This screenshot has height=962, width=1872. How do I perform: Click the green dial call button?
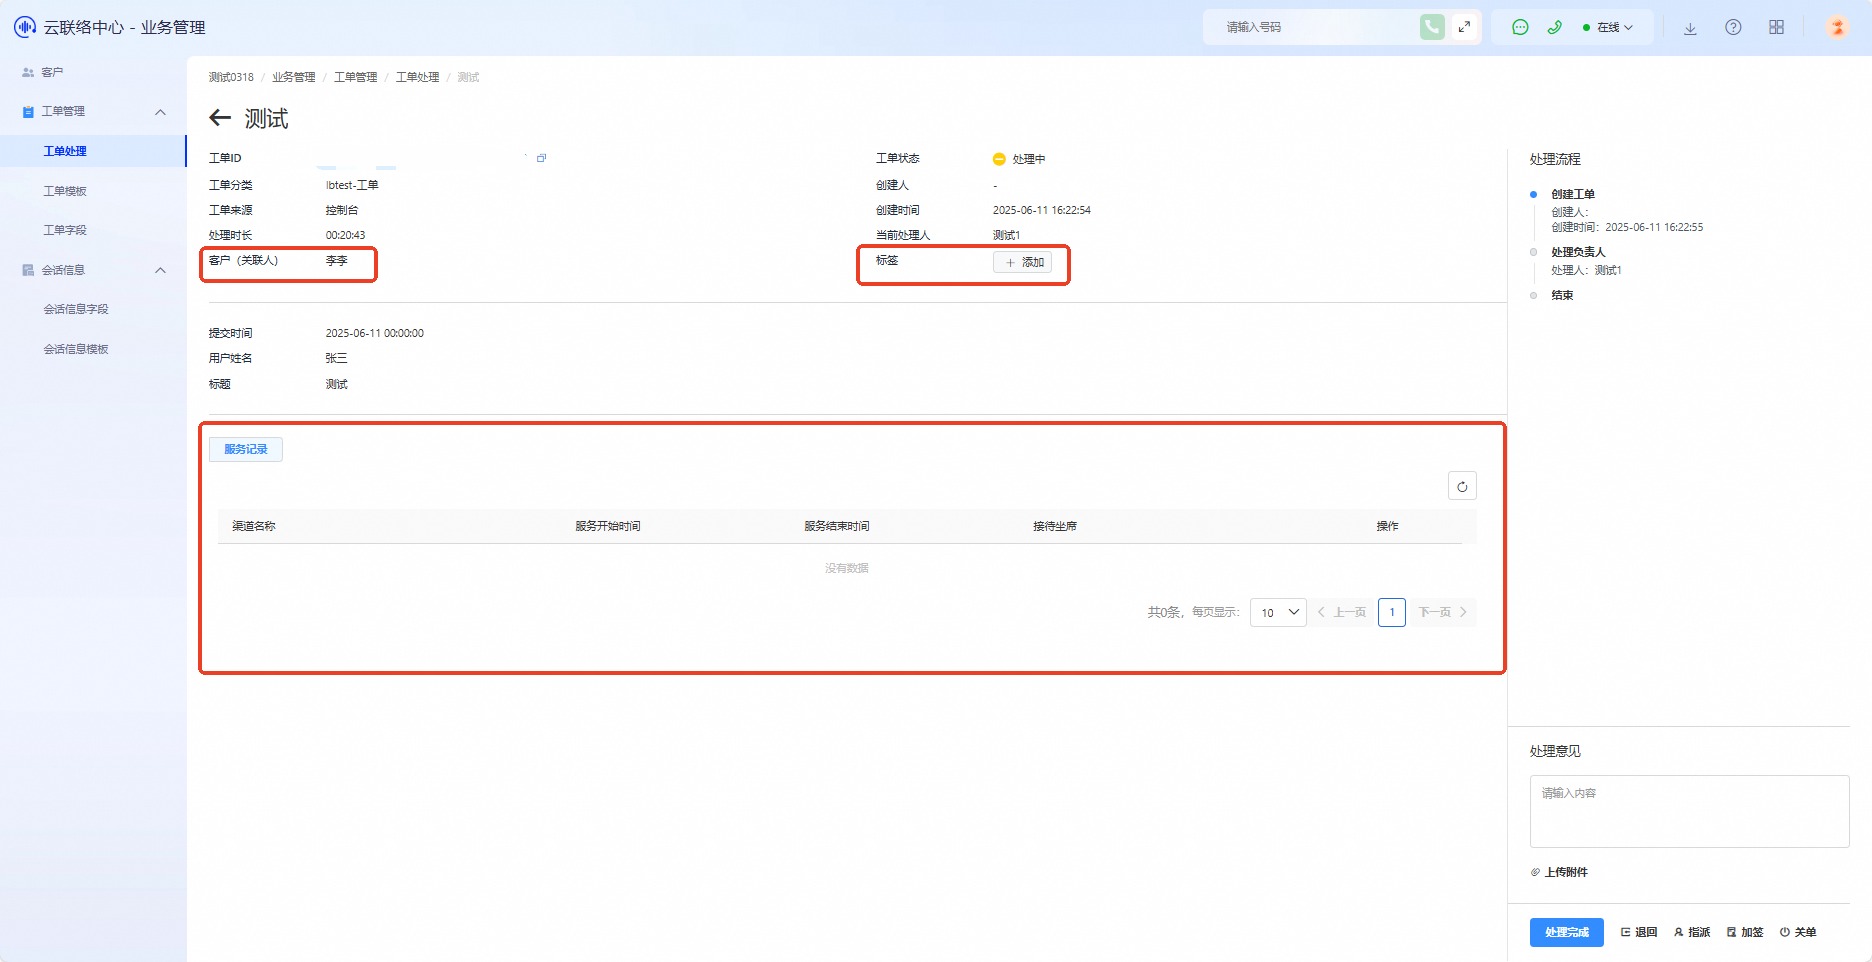pos(1432,27)
